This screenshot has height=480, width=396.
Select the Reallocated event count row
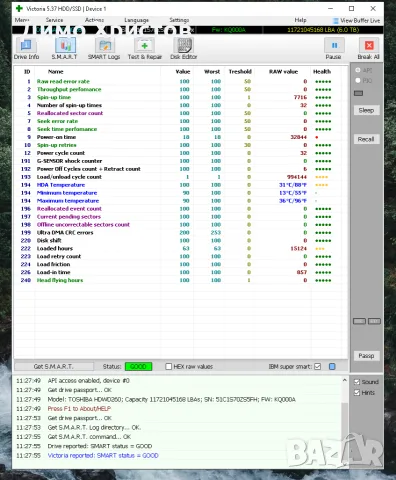click(x=180, y=209)
